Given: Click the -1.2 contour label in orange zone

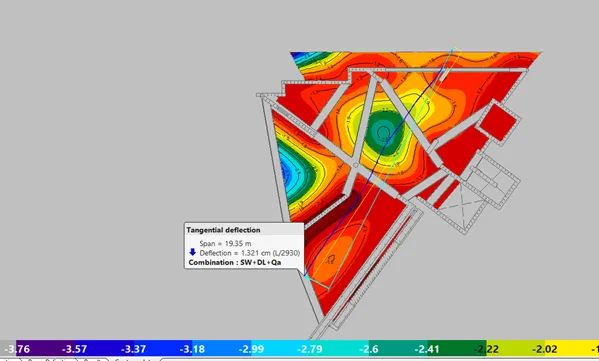Looking at the screenshot, I should pos(330,261).
